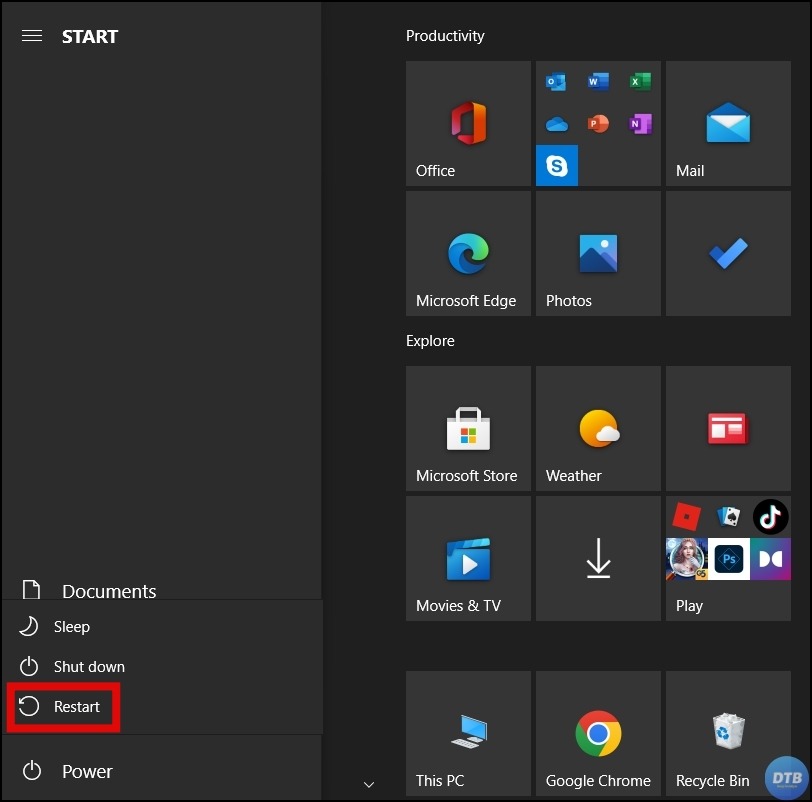The height and width of the screenshot is (802, 812).
Task: Open the Mail app tile
Action: pyautogui.click(x=728, y=124)
